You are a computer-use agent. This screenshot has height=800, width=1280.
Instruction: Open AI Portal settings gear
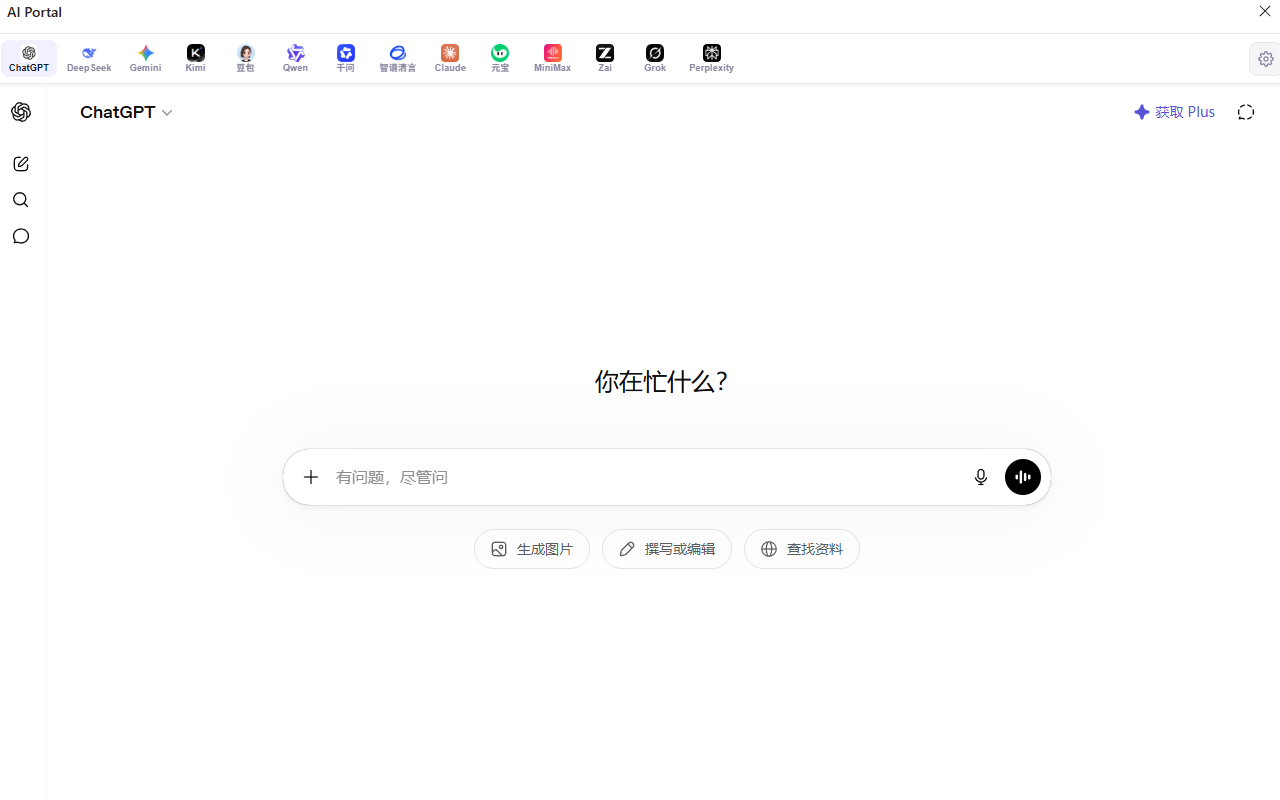pos(1266,59)
